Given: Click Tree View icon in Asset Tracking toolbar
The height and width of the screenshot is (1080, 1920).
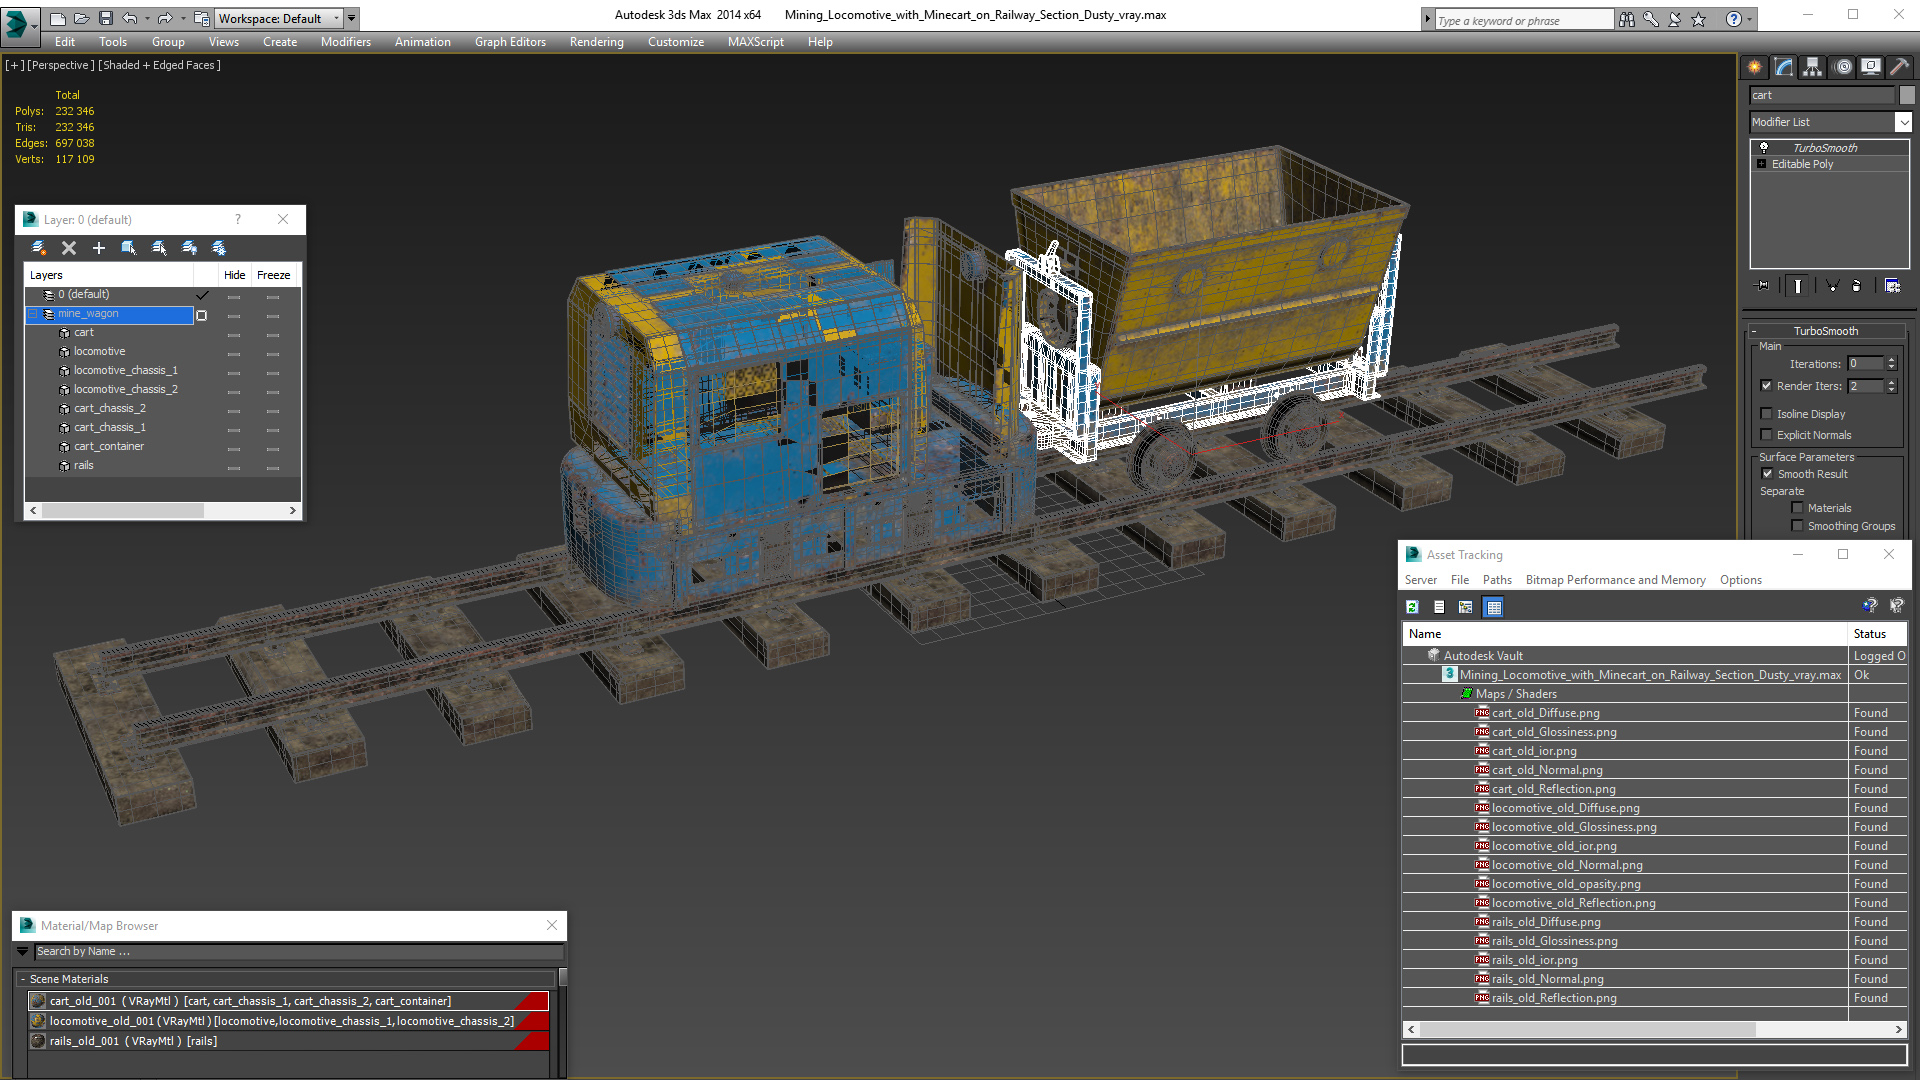Looking at the screenshot, I should pos(1466,607).
